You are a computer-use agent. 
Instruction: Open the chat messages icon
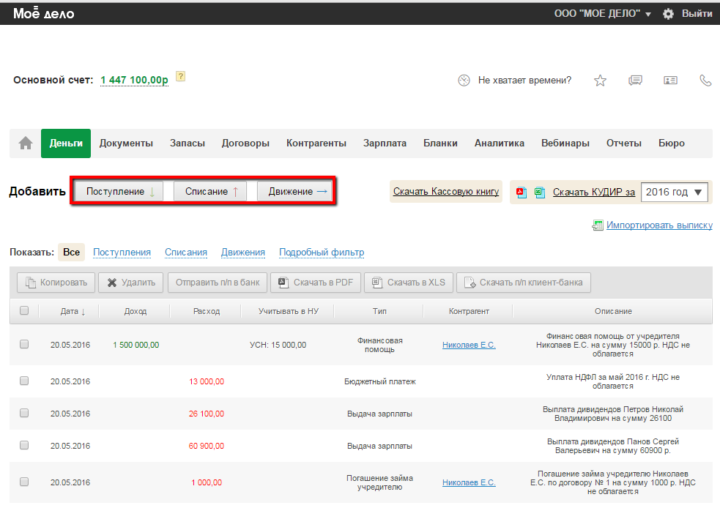(635, 80)
